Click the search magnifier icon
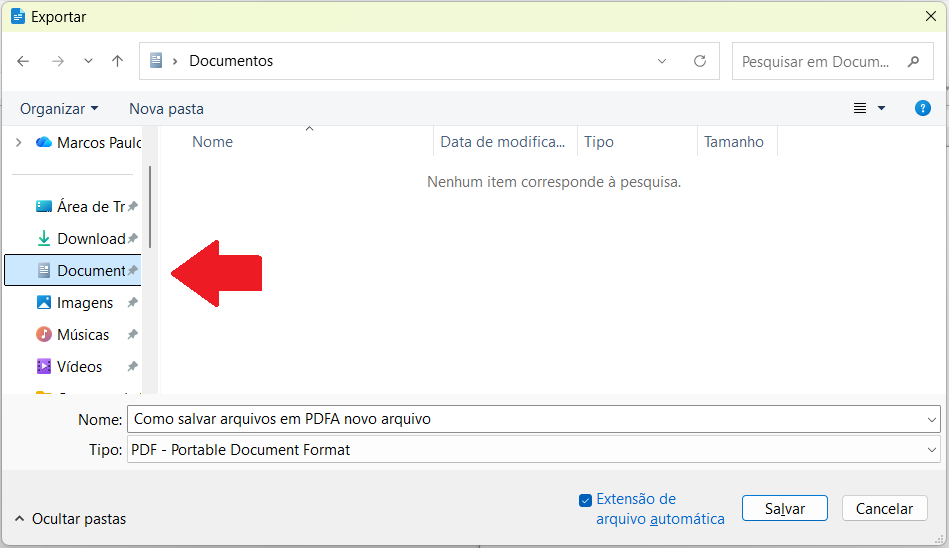 click(913, 61)
